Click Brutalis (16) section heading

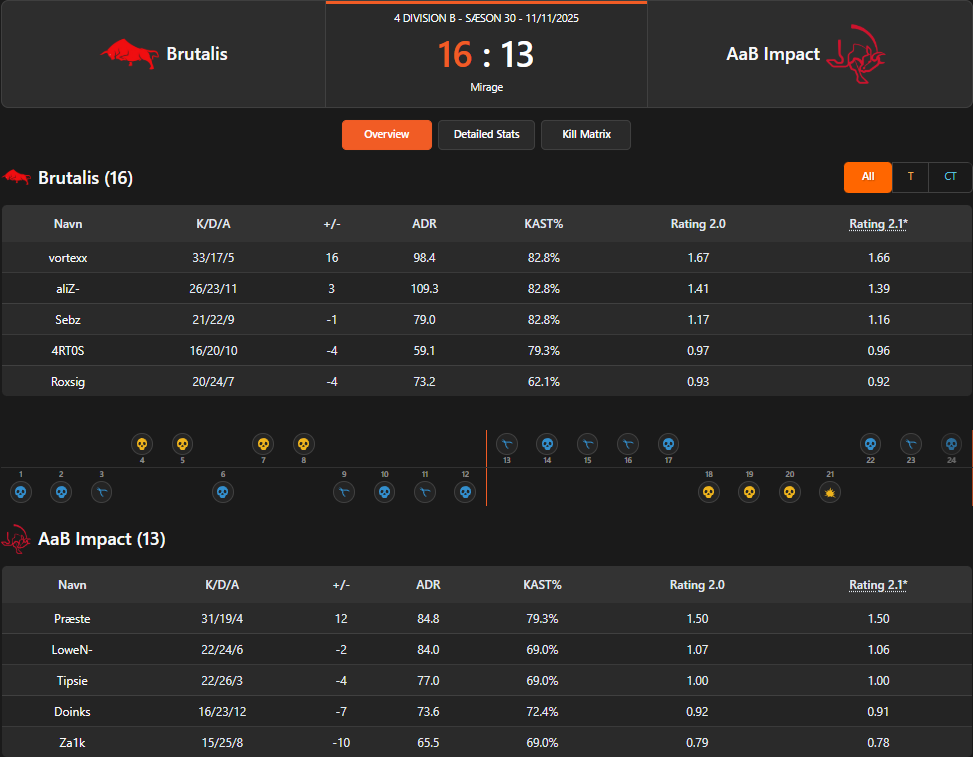point(85,178)
